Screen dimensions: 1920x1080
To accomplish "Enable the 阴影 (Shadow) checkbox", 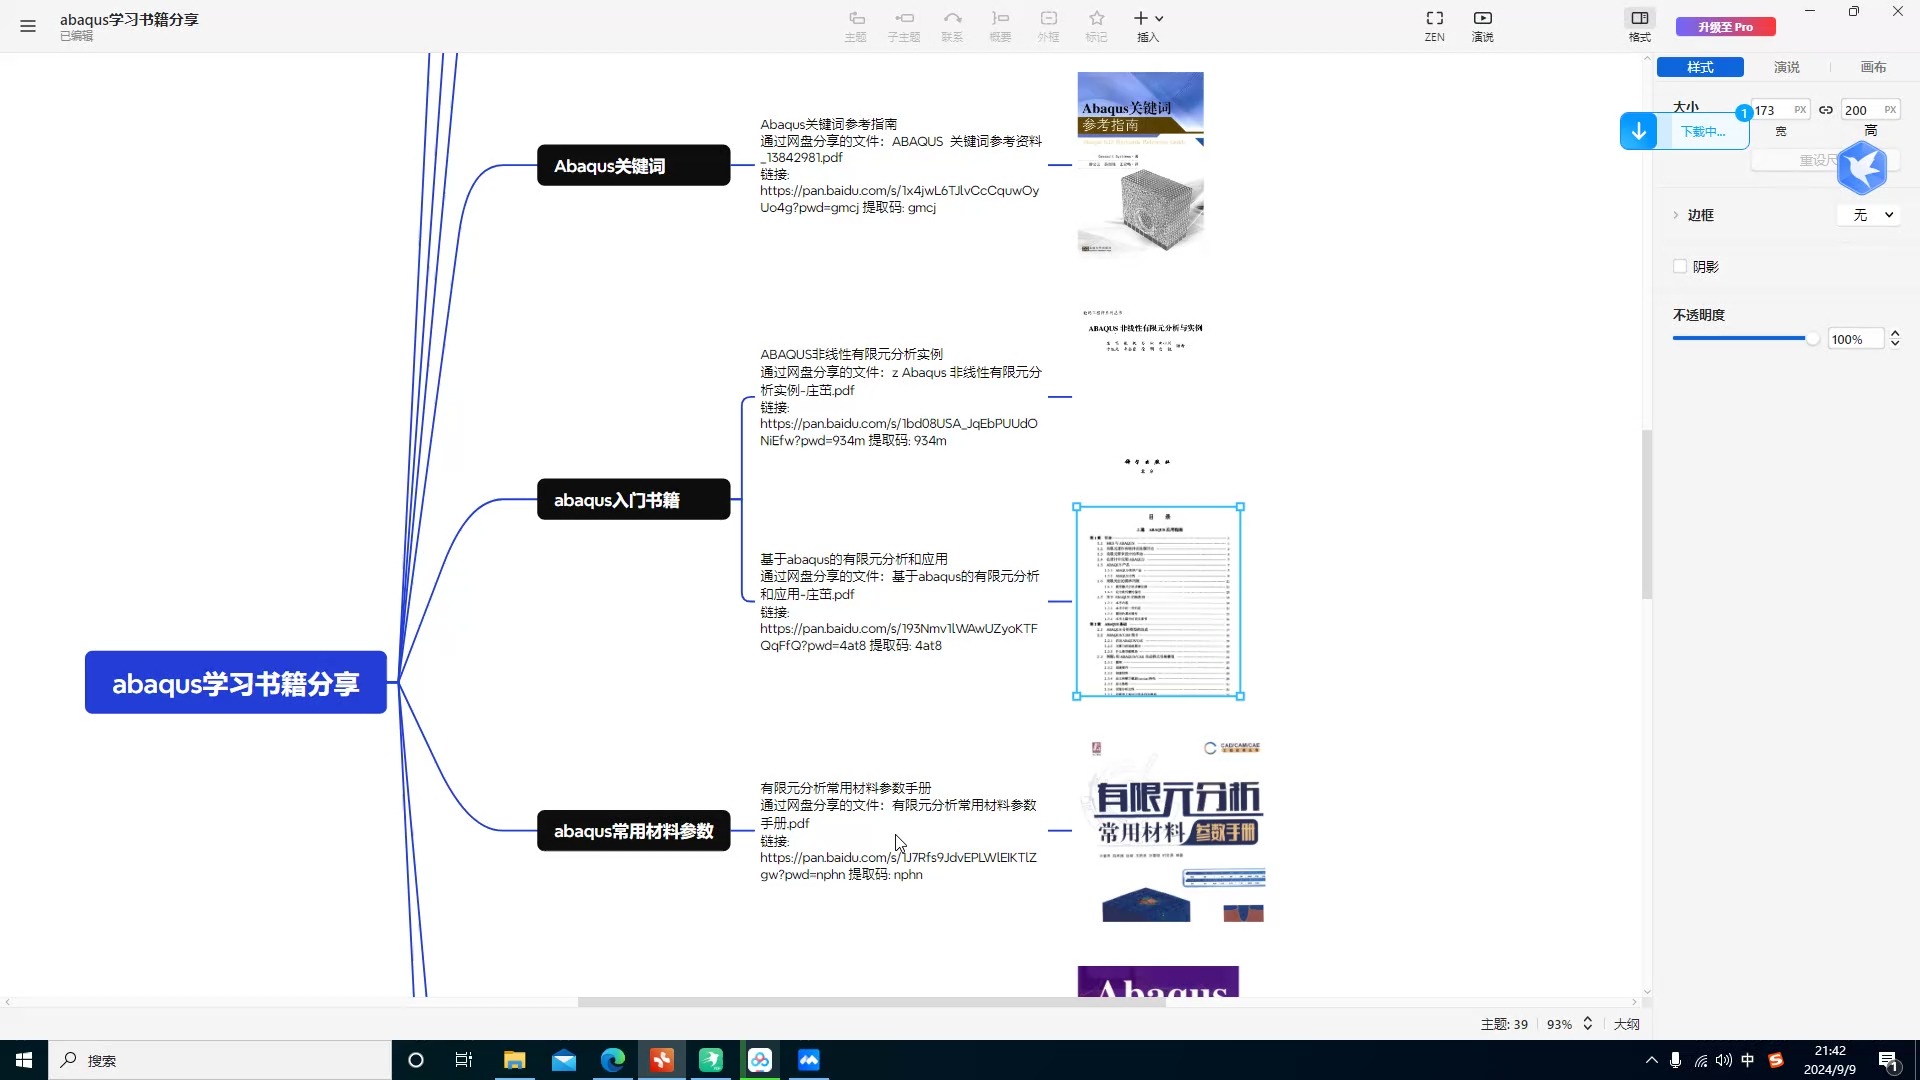I will 1680,266.
